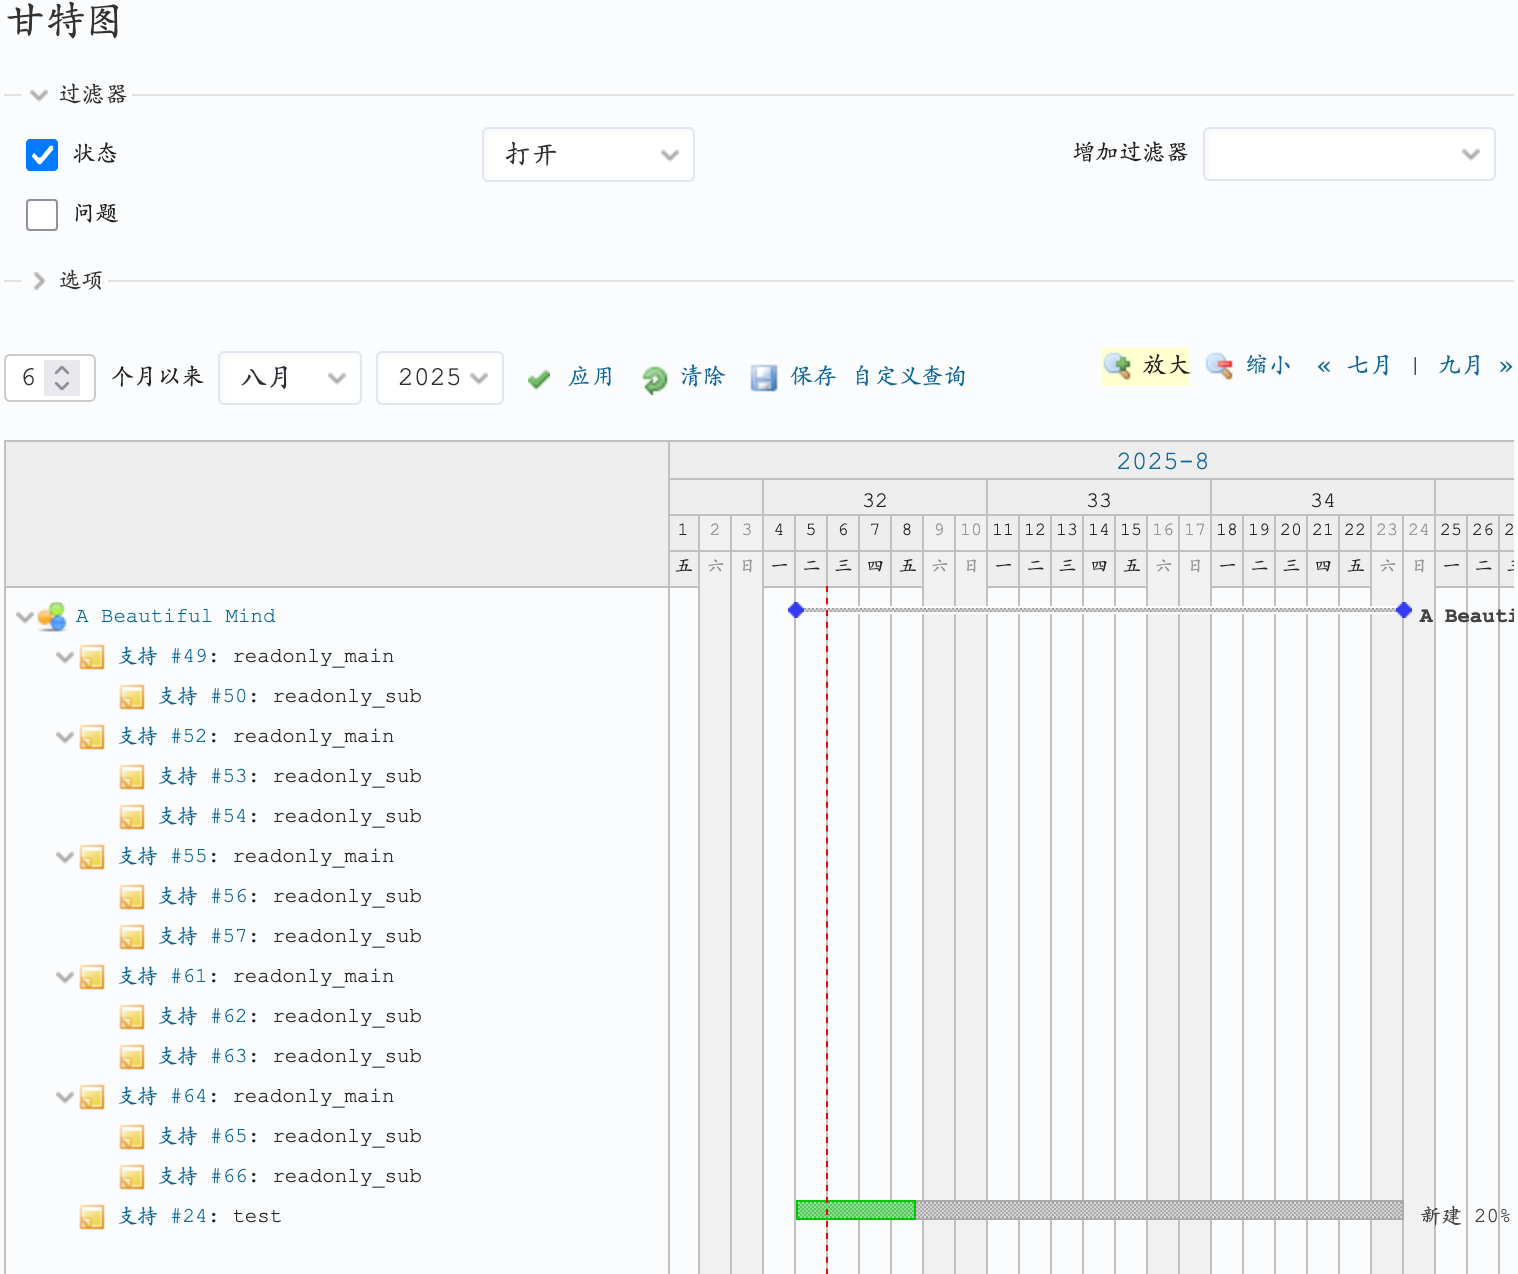Screen dimensions: 1518x1274
Task: Collapse the A Beautiful Mind project tree
Action: (x=25, y=617)
